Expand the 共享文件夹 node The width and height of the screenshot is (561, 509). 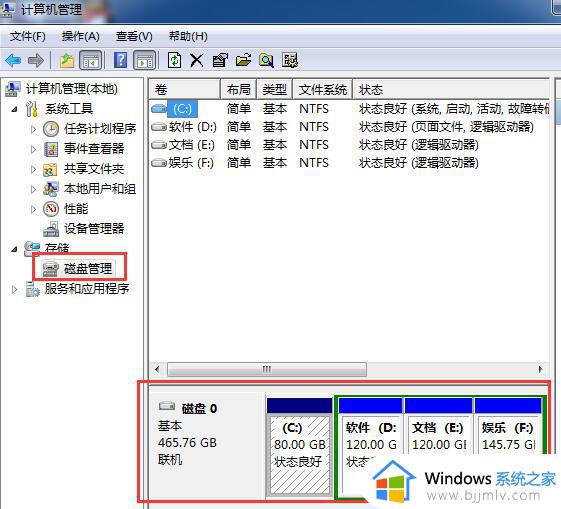pyautogui.click(x=33, y=169)
